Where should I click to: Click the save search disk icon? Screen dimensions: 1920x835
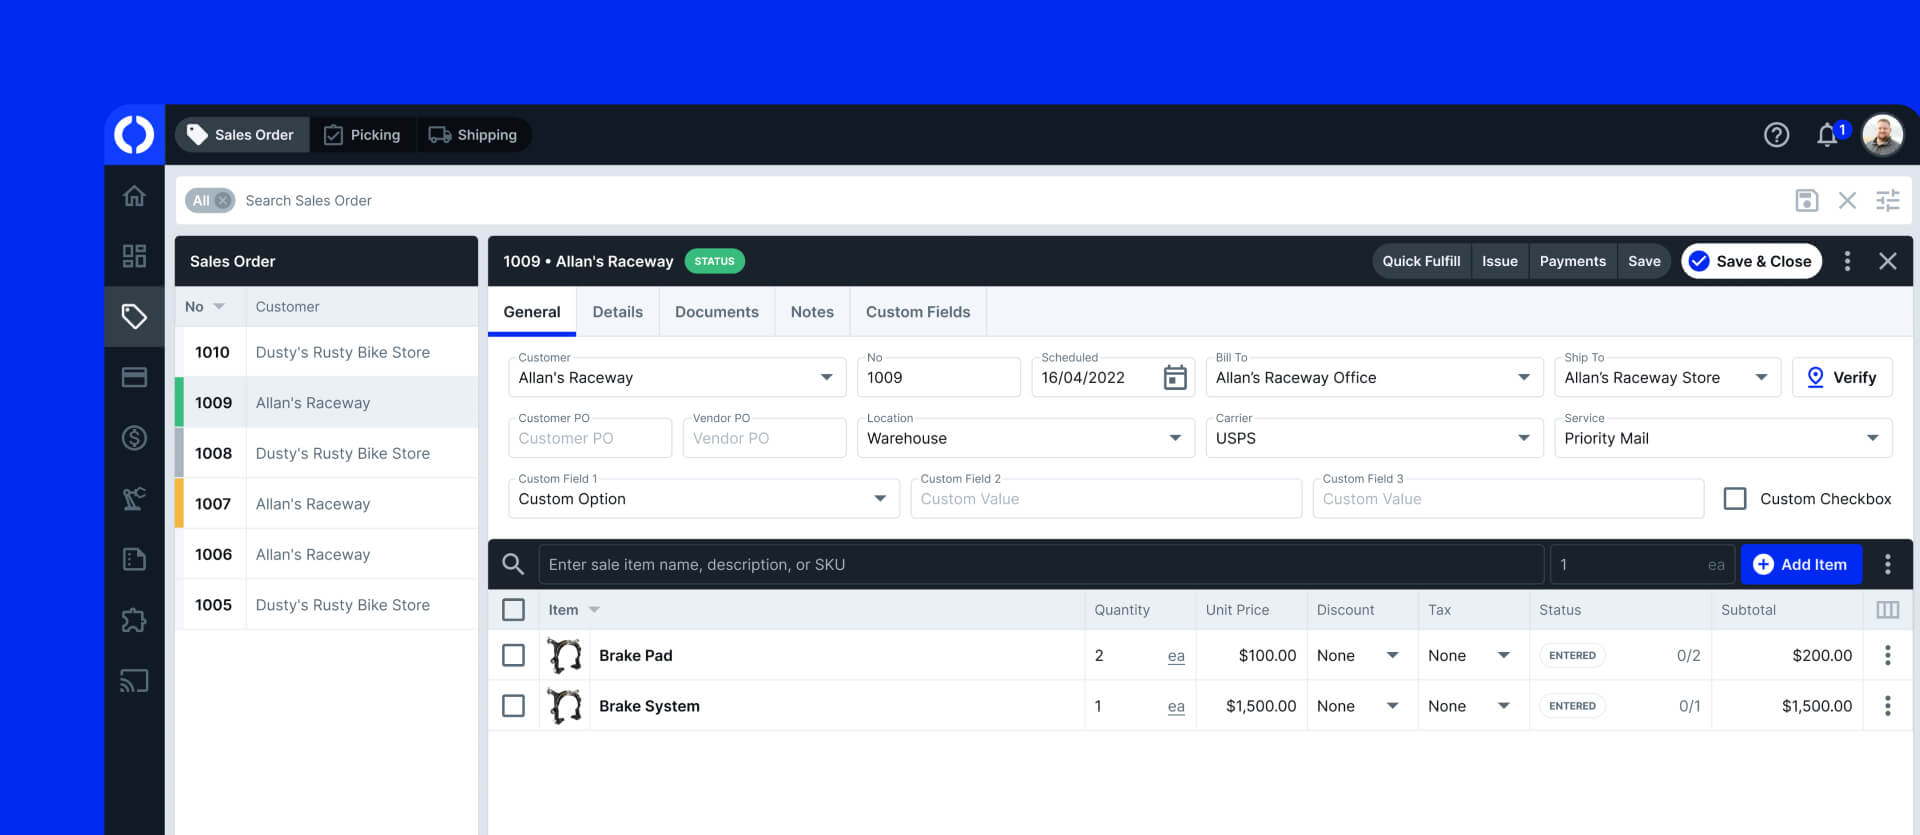[x=1806, y=201]
